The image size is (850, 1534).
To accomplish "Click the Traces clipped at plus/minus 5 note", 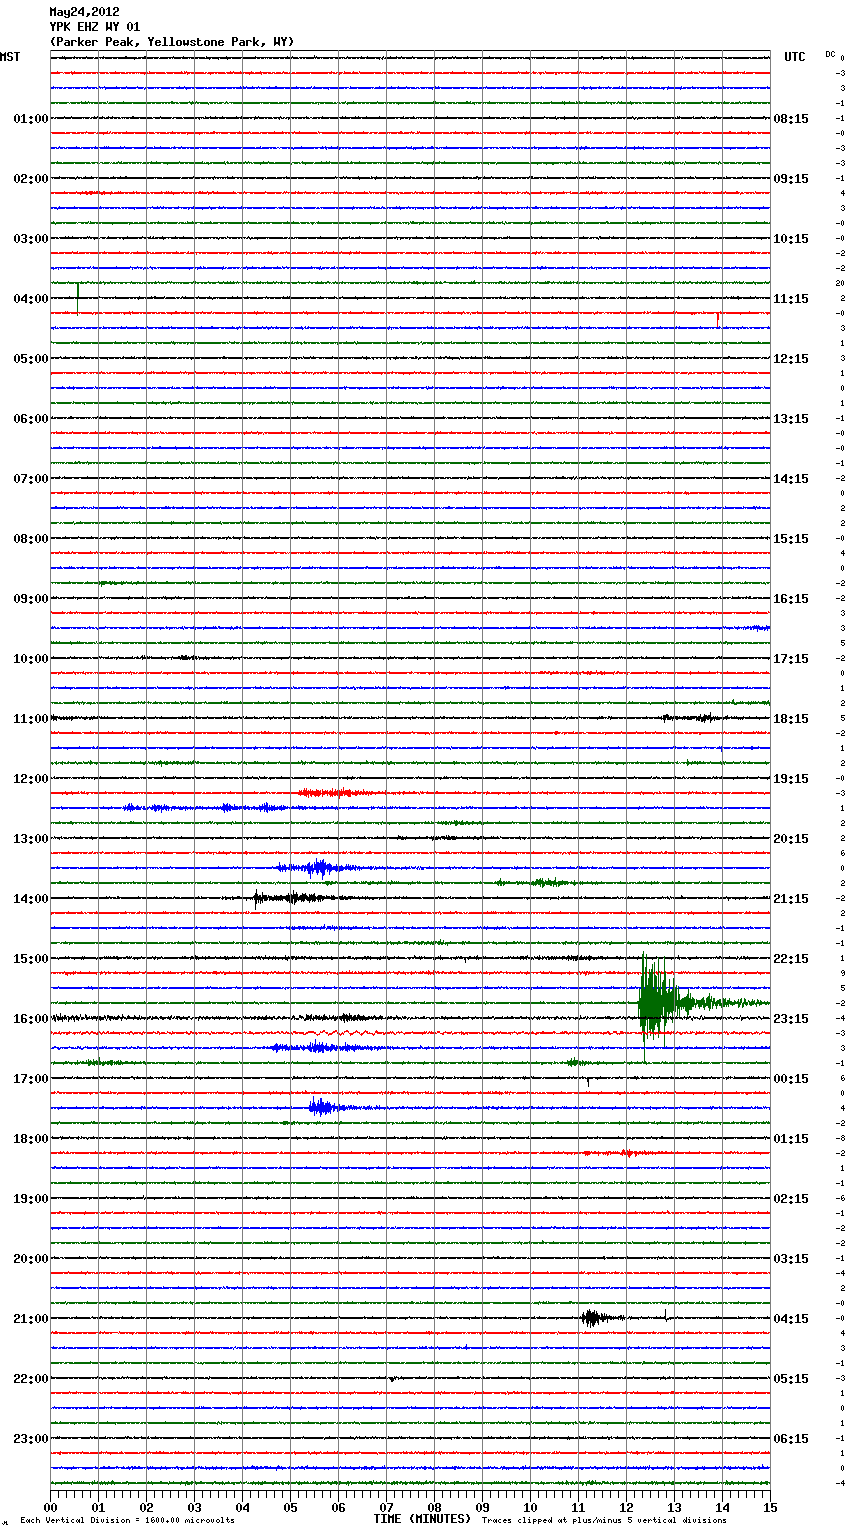I will (x=604, y=1521).
